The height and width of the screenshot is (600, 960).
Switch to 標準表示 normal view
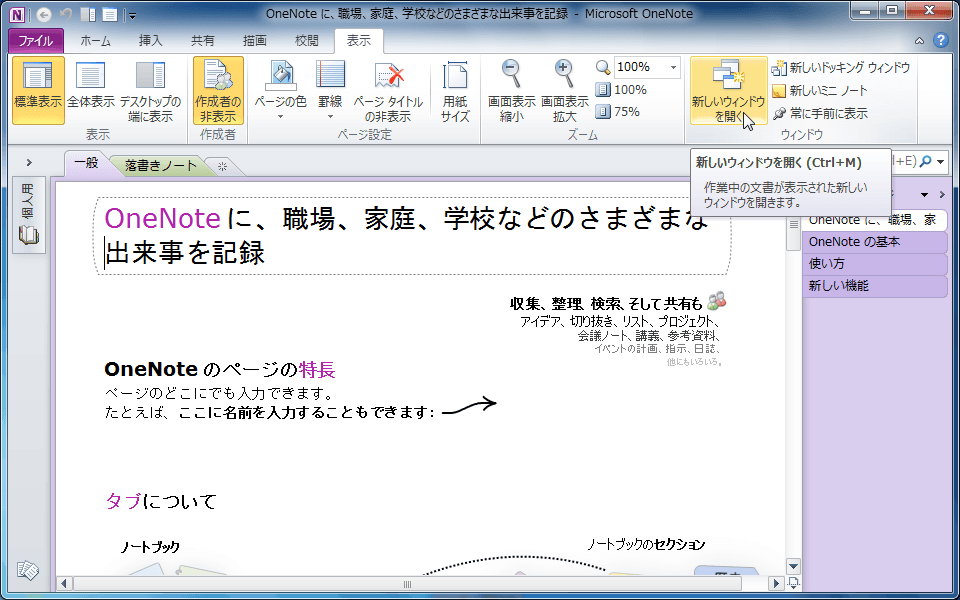point(38,91)
